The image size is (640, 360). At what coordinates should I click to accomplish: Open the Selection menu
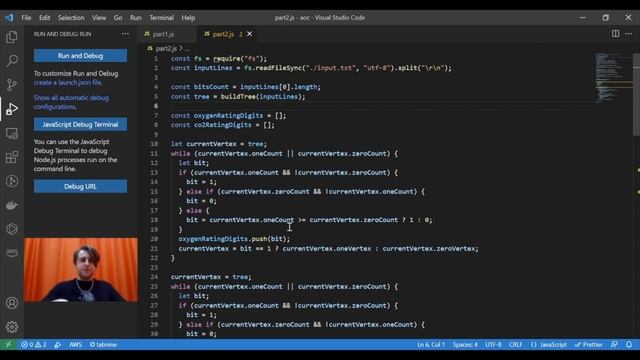[71, 18]
